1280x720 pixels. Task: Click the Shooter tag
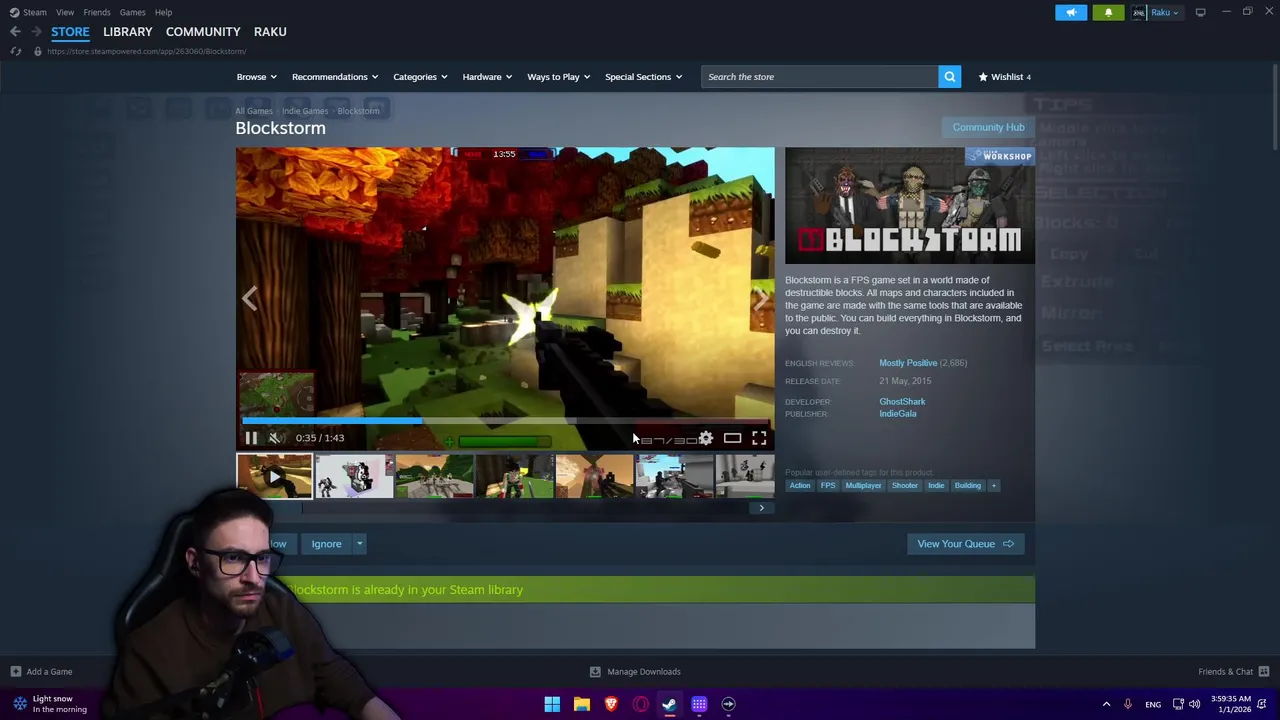[905, 486]
